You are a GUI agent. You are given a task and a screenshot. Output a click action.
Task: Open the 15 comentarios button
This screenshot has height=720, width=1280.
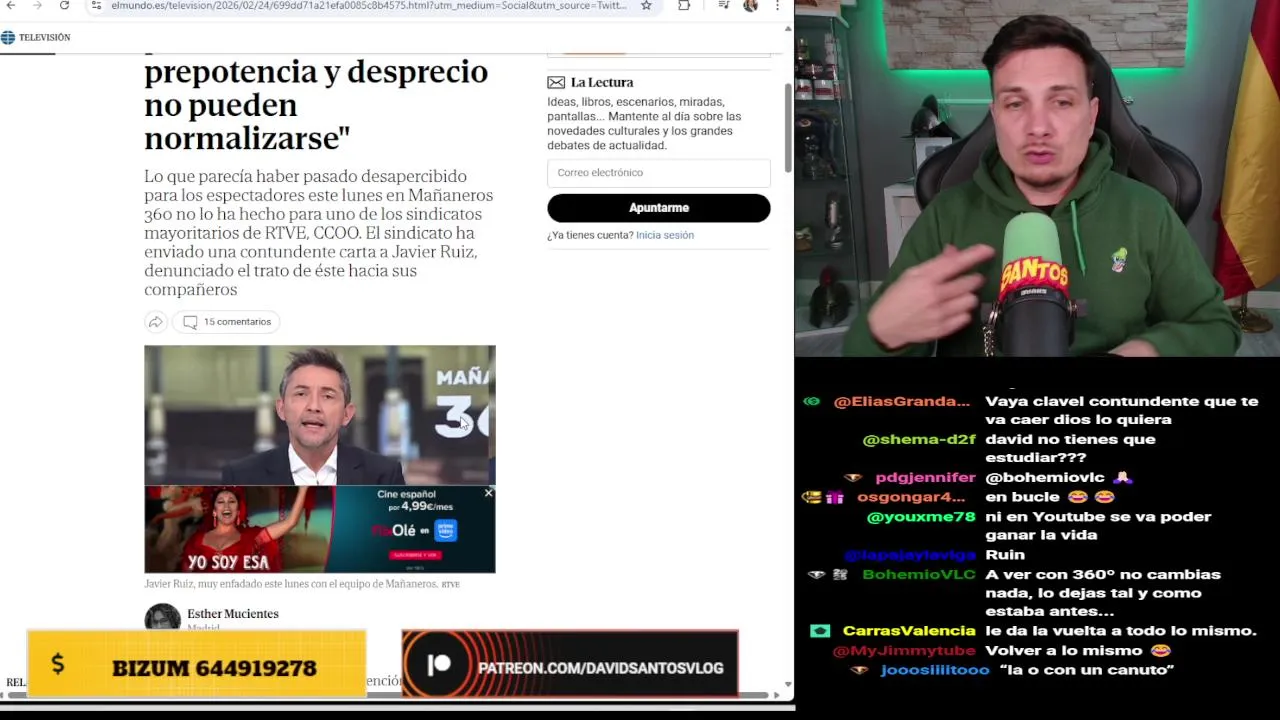point(227,322)
